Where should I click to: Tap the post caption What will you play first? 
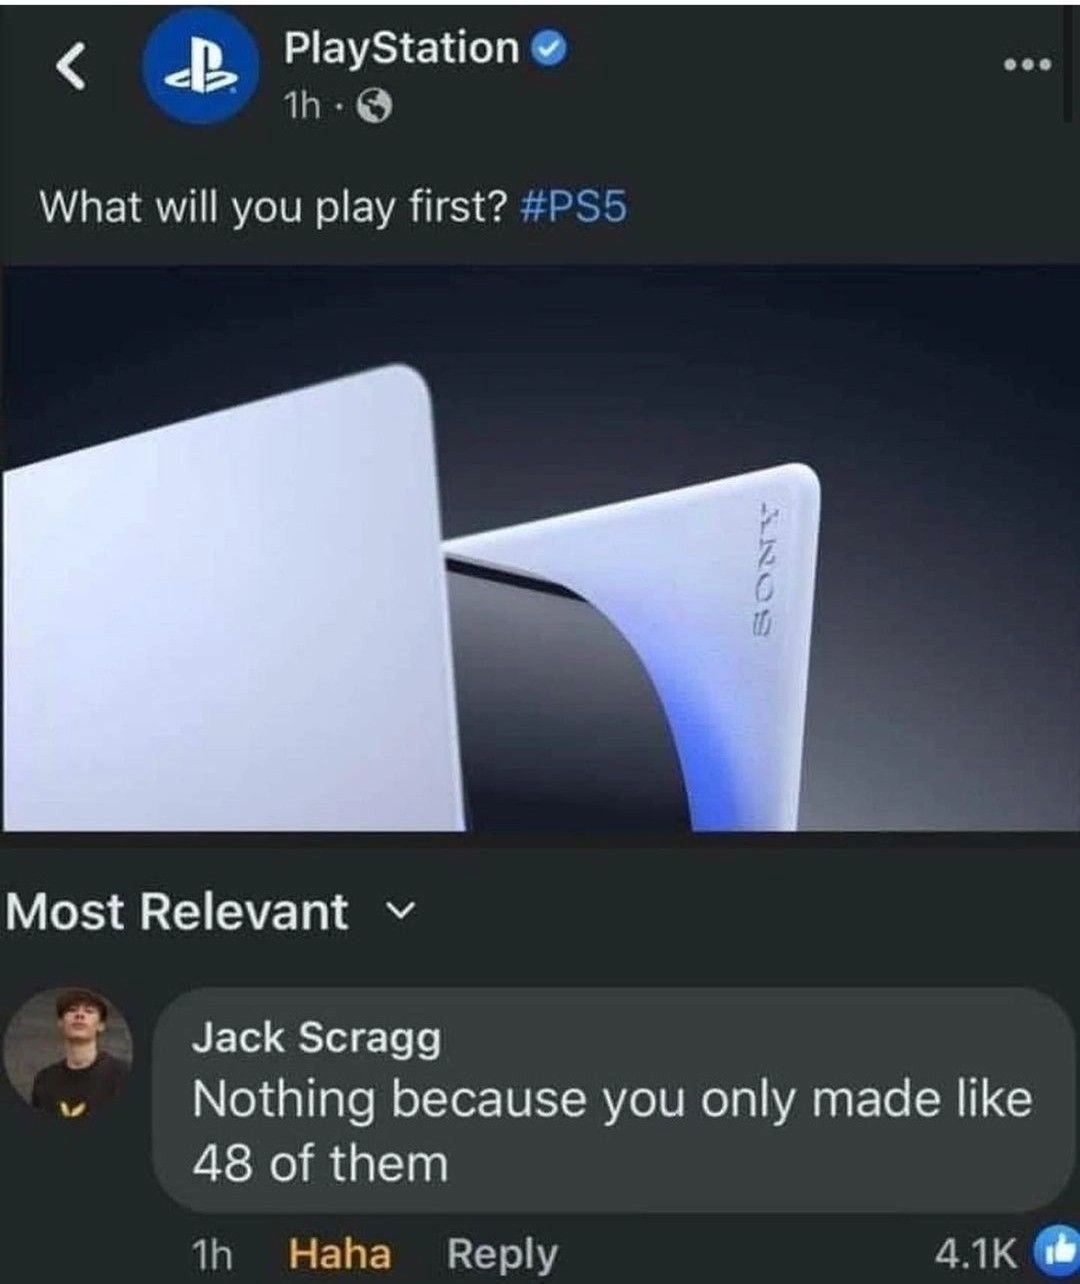tap(273, 207)
